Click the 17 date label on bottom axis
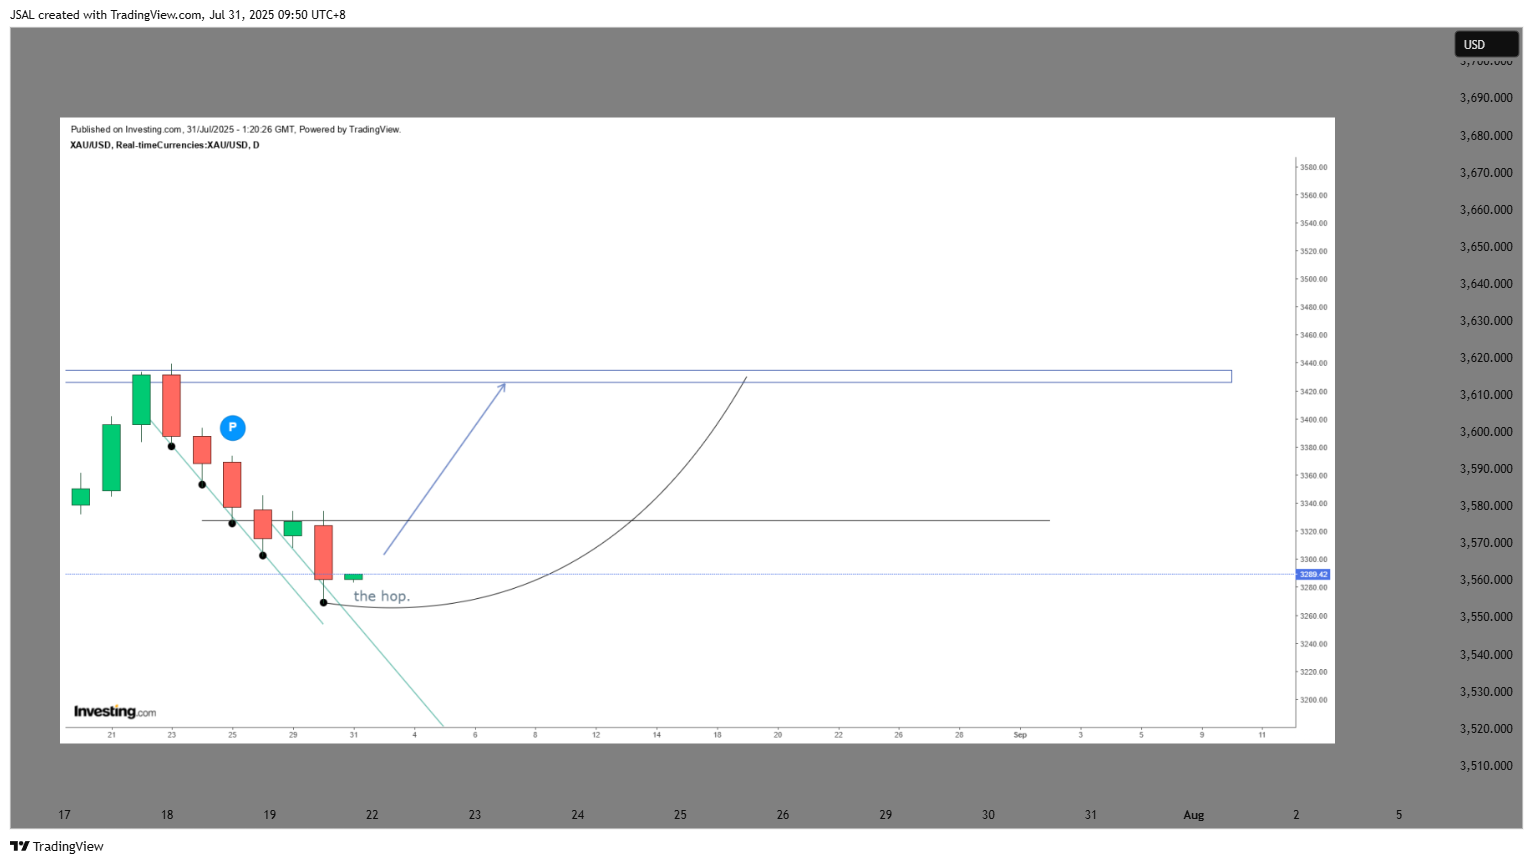The height and width of the screenshot is (864, 1533). [64, 814]
